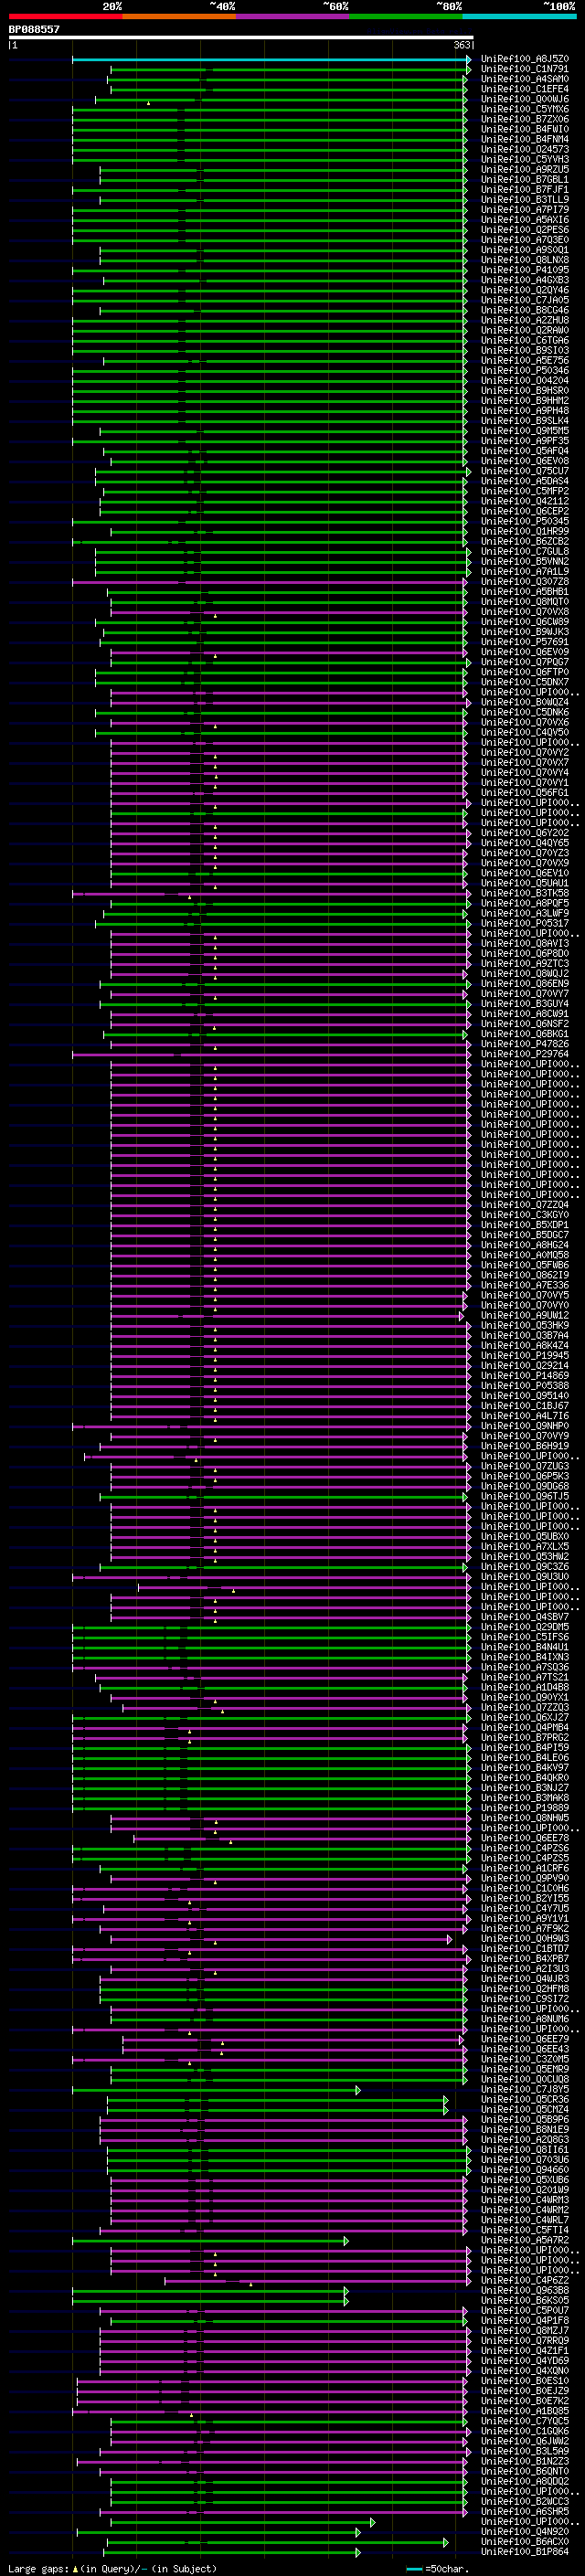This screenshot has width=585, height=2576.
Task: Select hit UniRef100_B0EJZ9
Action: [x=525, y=2390]
